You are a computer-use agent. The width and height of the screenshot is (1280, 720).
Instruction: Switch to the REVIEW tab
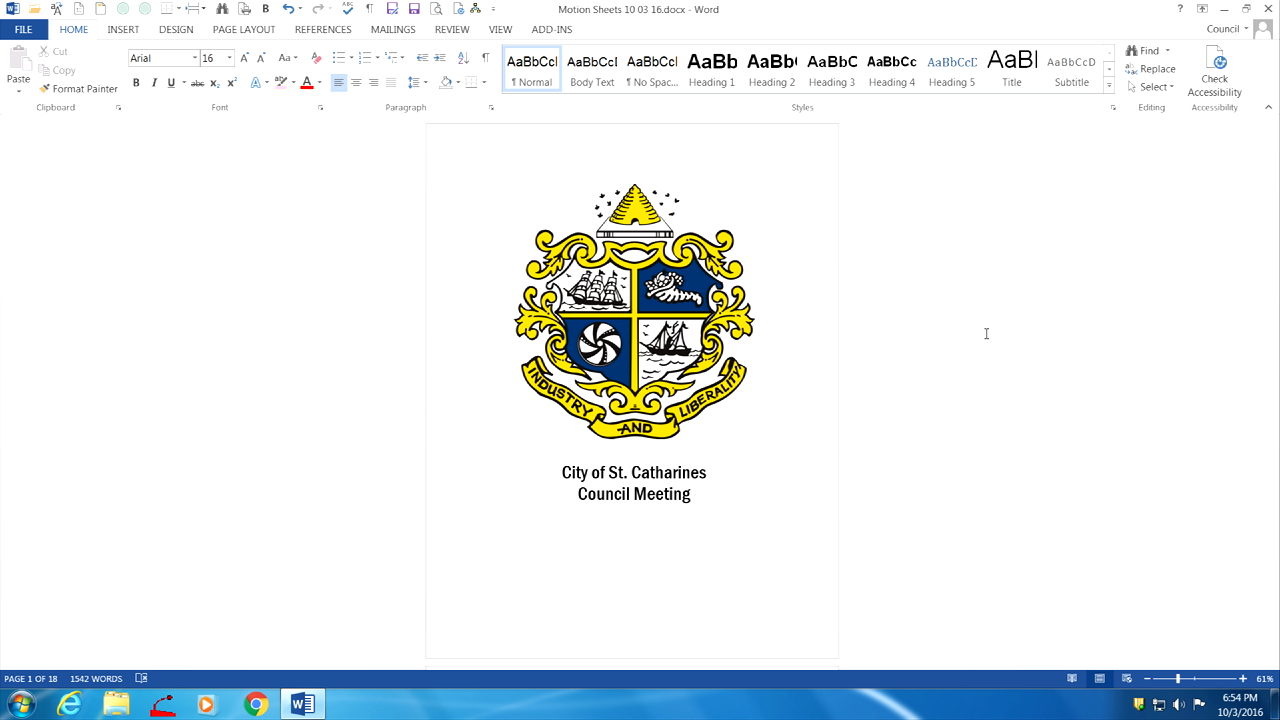(452, 30)
